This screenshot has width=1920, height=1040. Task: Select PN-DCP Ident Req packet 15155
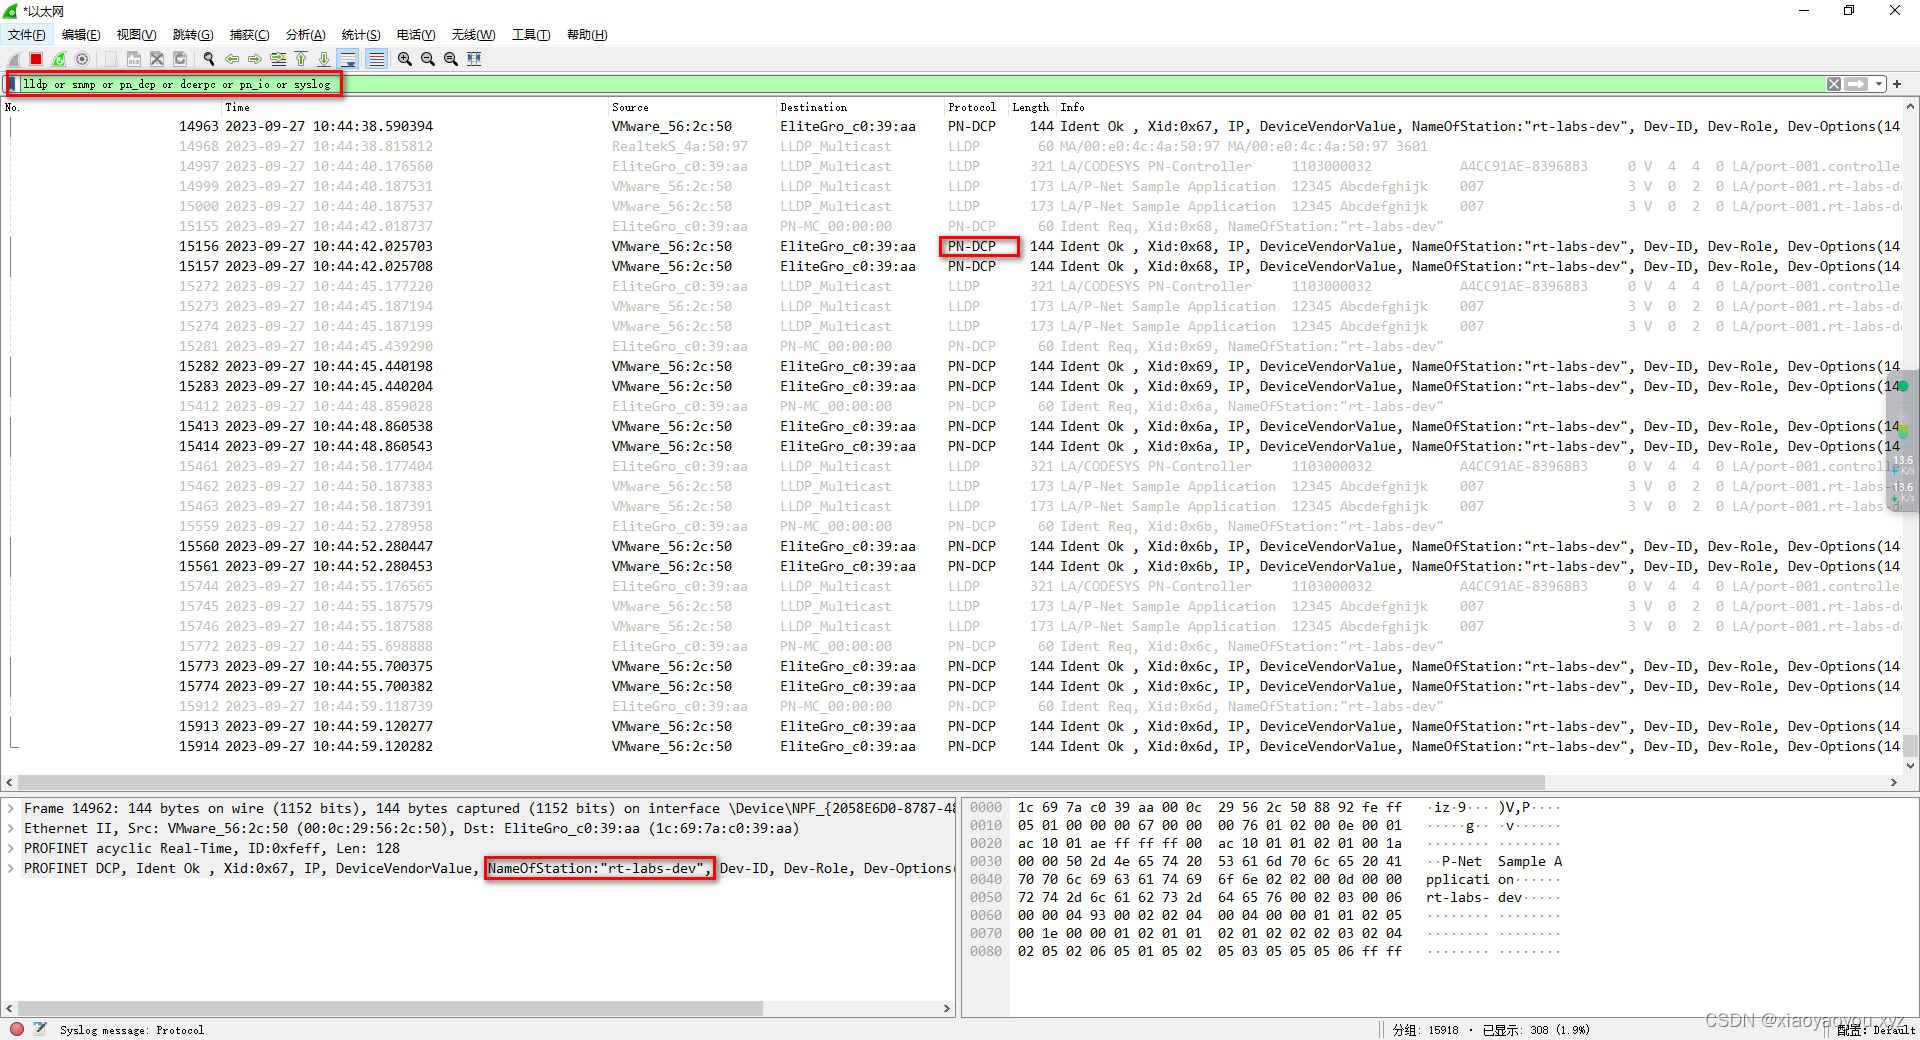pyautogui.click(x=952, y=226)
